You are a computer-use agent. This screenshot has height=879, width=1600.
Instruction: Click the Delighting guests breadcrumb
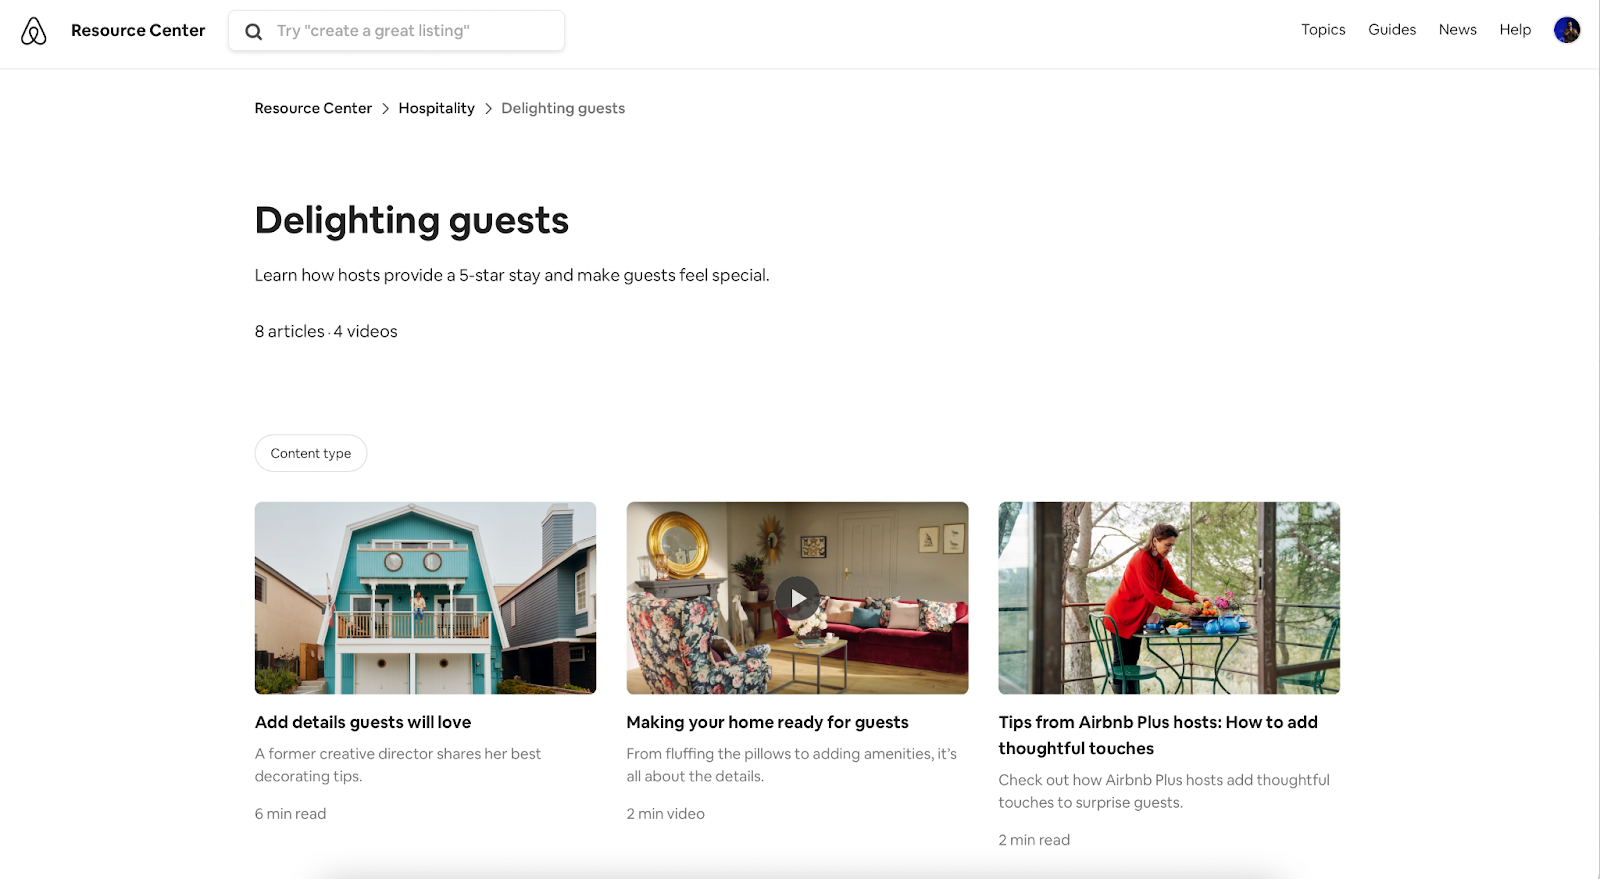pyautogui.click(x=562, y=108)
